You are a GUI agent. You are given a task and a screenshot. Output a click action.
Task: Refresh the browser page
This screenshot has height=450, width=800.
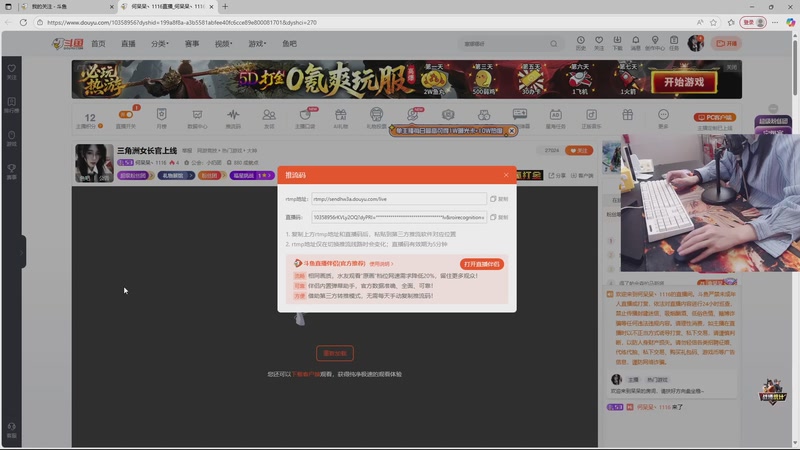point(23,22)
